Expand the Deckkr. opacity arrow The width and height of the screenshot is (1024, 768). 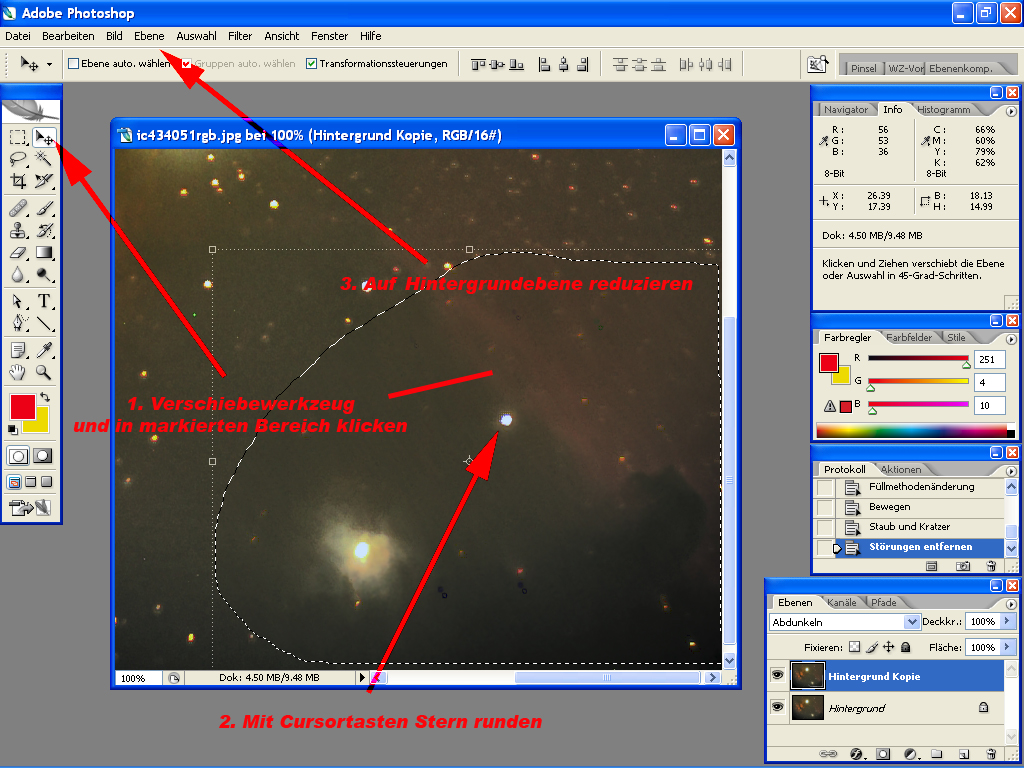[1006, 622]
